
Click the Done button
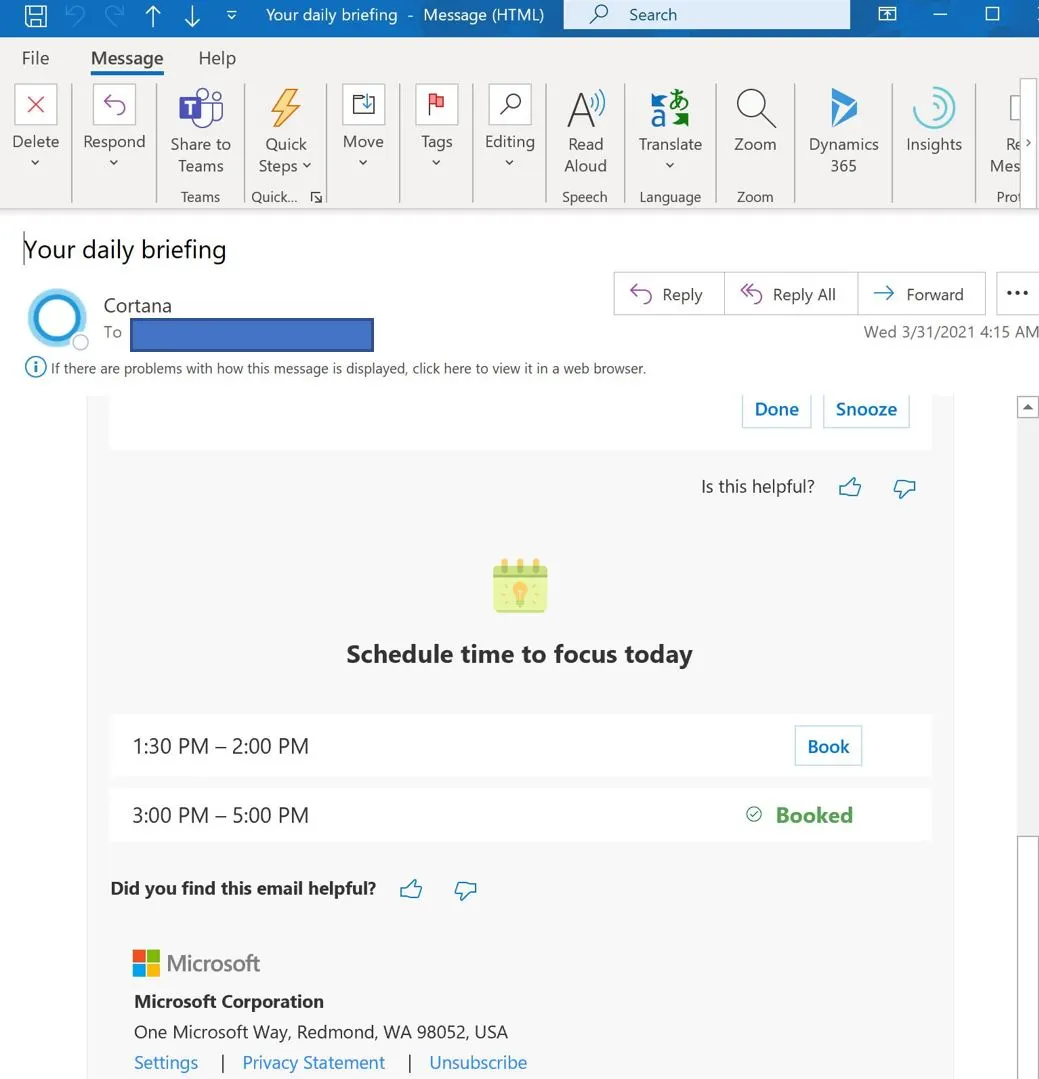(x=777, y=409)
